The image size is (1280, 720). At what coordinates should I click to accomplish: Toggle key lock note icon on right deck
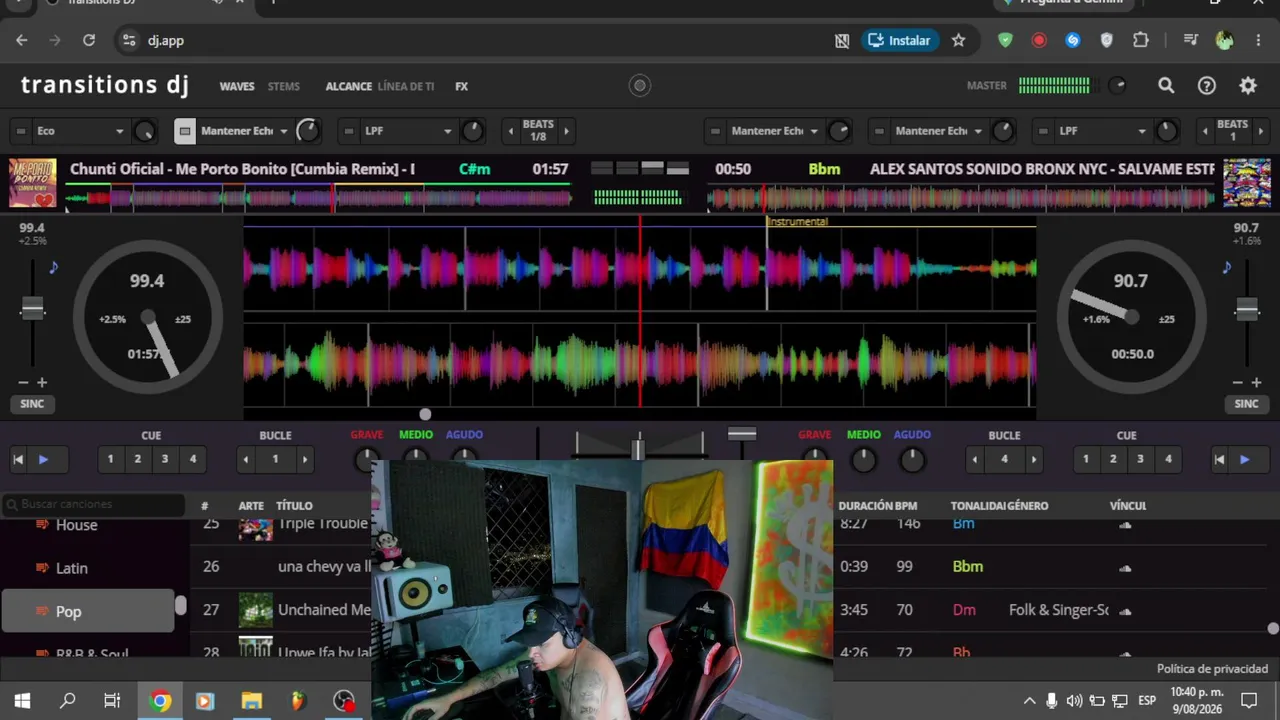(1226, 267)
